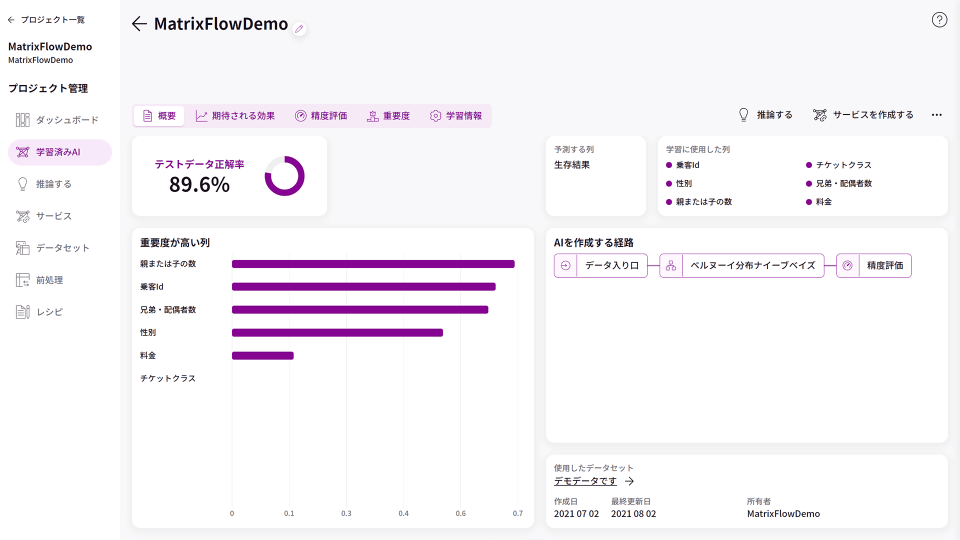The height and width of the screenshot is (540, 960).
Task: Click the 性別 importance bar
Action: 337,332
